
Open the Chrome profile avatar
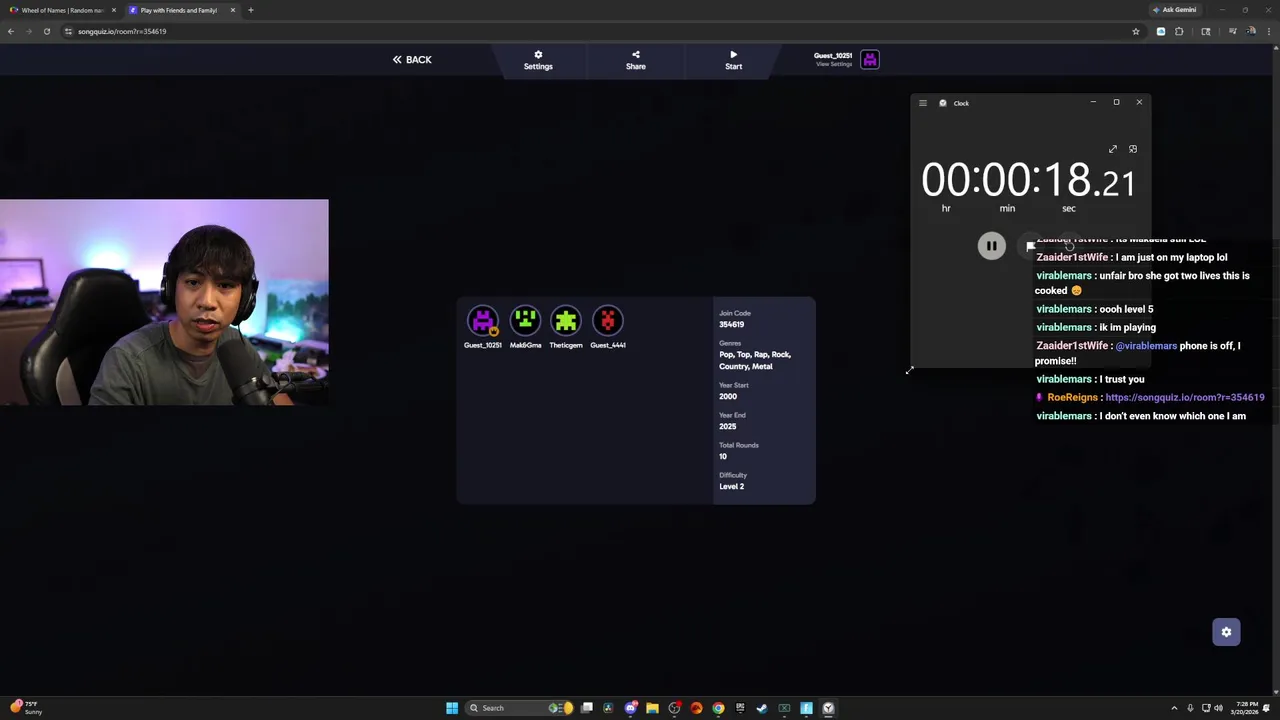pyautogui.click(x=1250, y=31)
